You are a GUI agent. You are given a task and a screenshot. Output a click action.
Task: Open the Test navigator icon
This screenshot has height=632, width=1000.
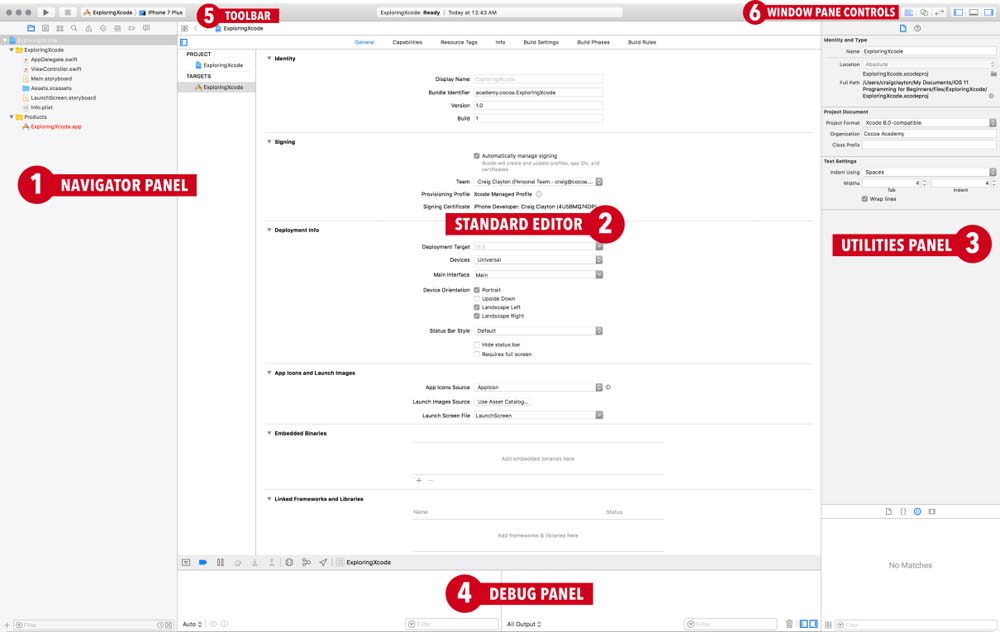(x=103, y=28)
